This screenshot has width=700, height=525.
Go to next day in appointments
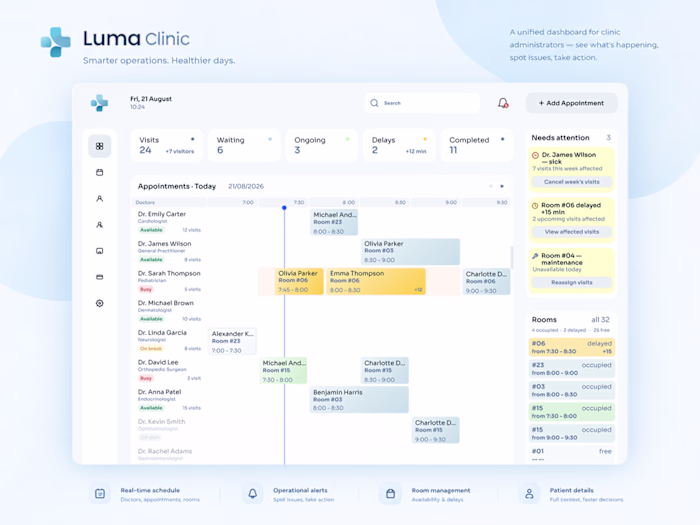502,186
